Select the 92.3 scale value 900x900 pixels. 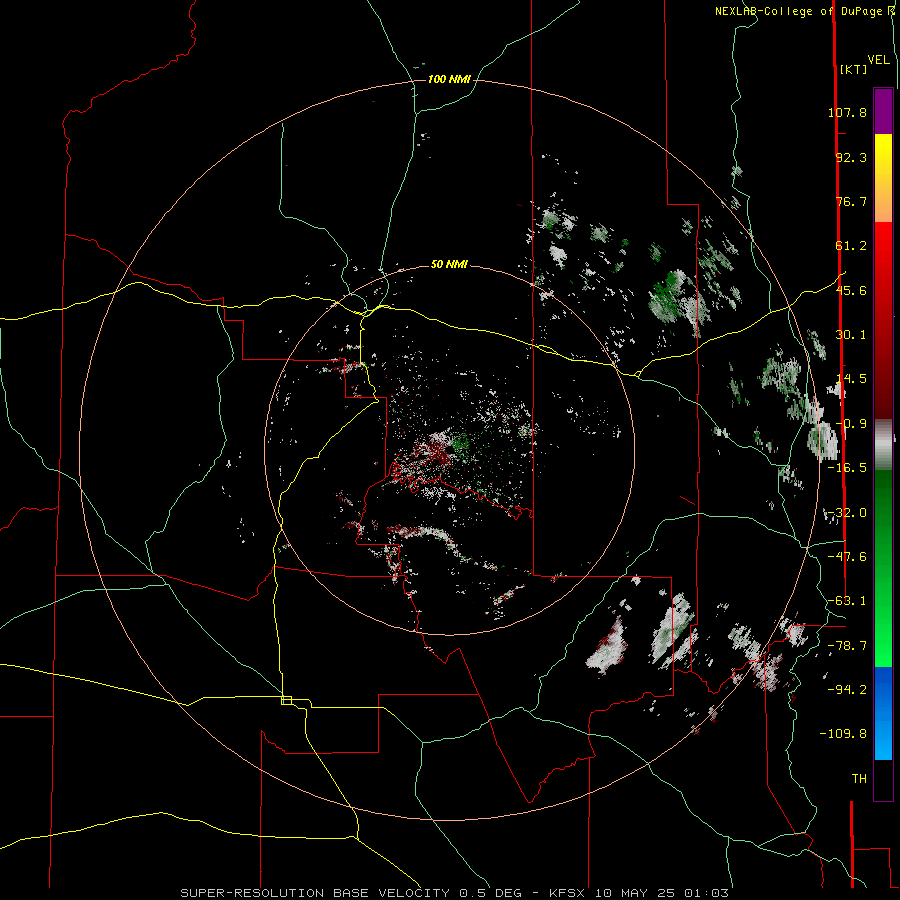[851, 157]
